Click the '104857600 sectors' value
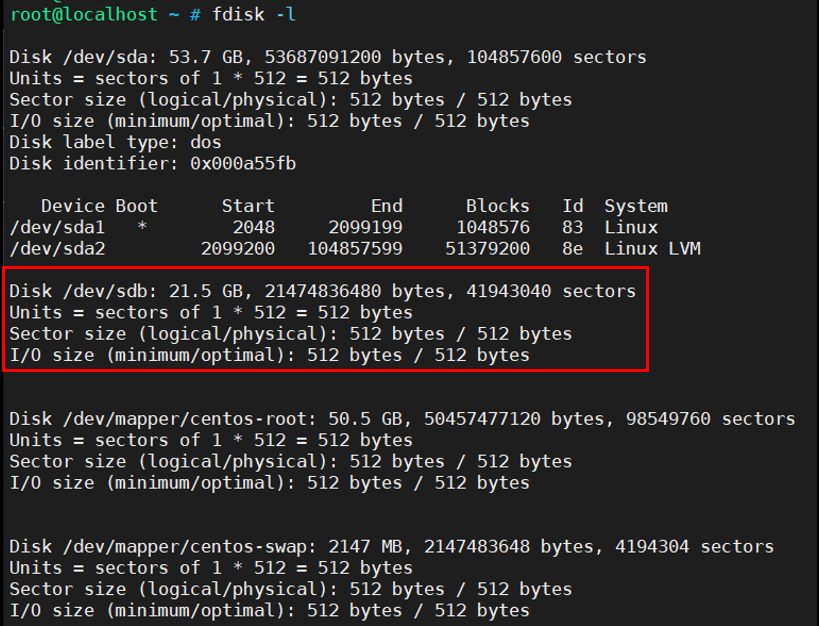 point(556,57)
